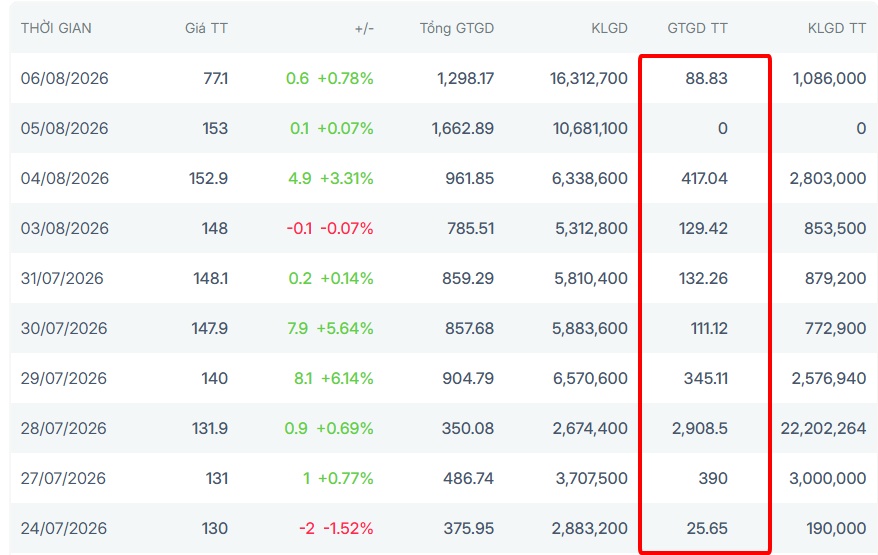Select the date 28/07/2026
878x555 pixels.
pyautogui.click(x=64, y=428)
